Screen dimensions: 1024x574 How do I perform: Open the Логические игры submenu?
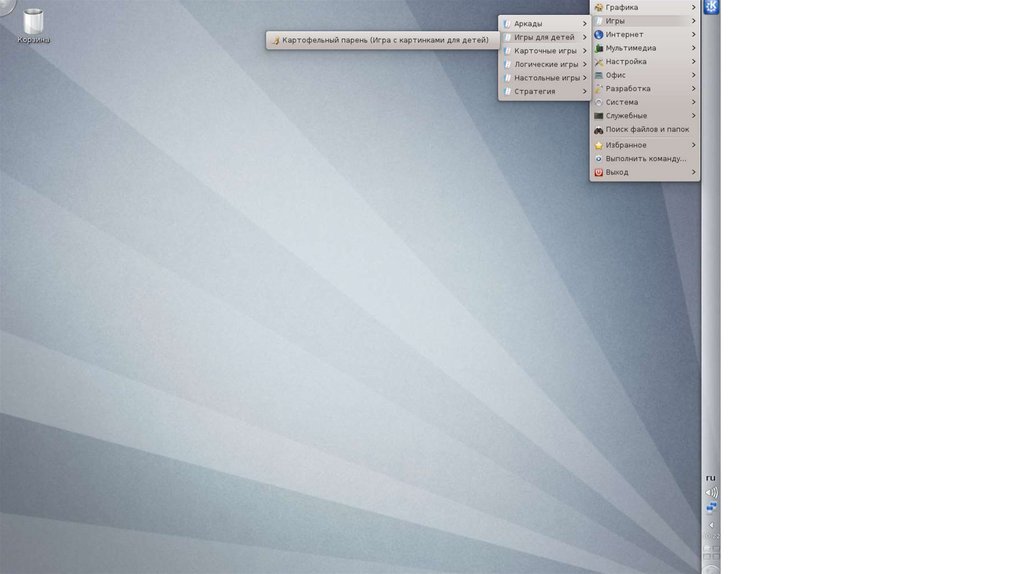(545, 64)
